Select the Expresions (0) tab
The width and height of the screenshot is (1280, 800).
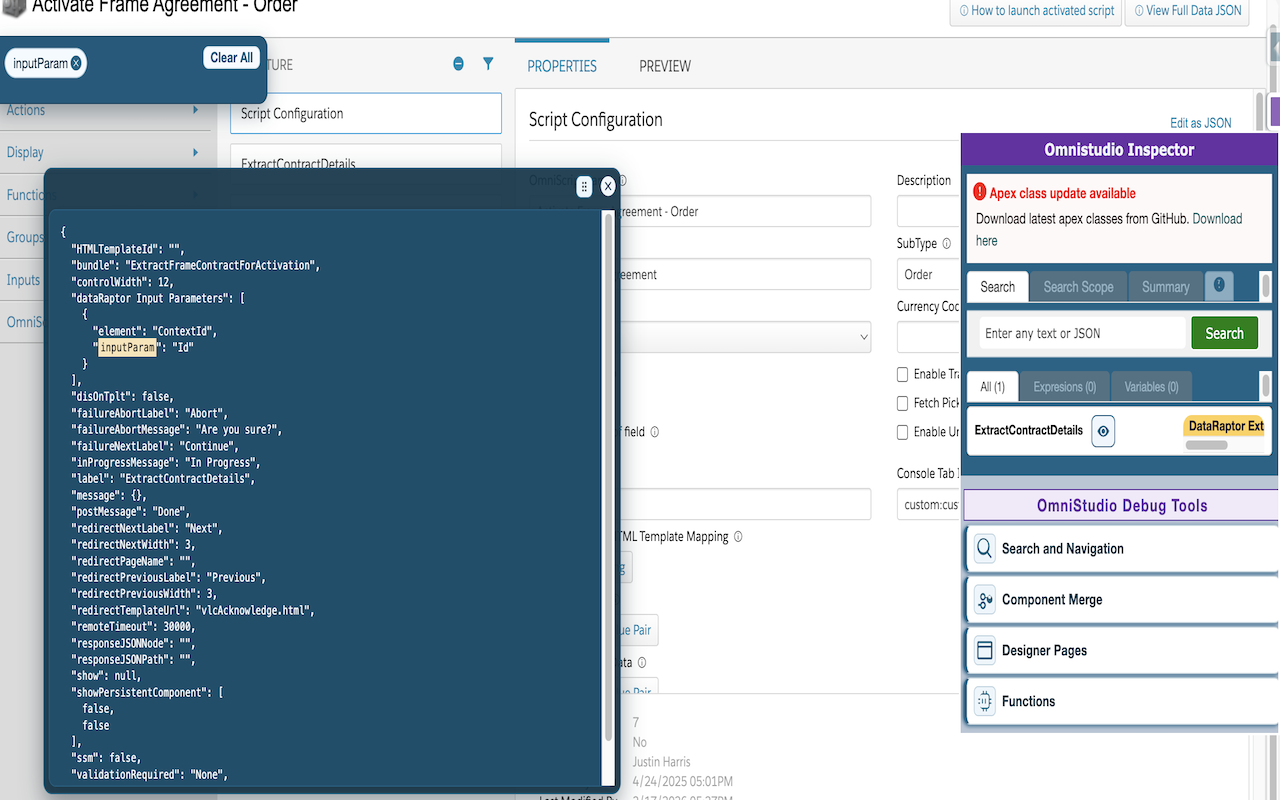point(1064,387)
